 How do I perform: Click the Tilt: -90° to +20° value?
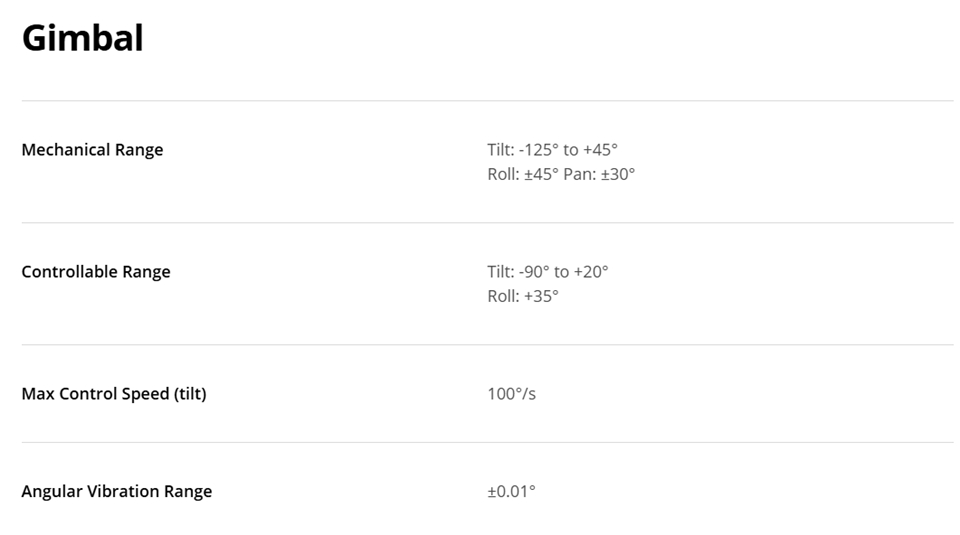point(548,272)
